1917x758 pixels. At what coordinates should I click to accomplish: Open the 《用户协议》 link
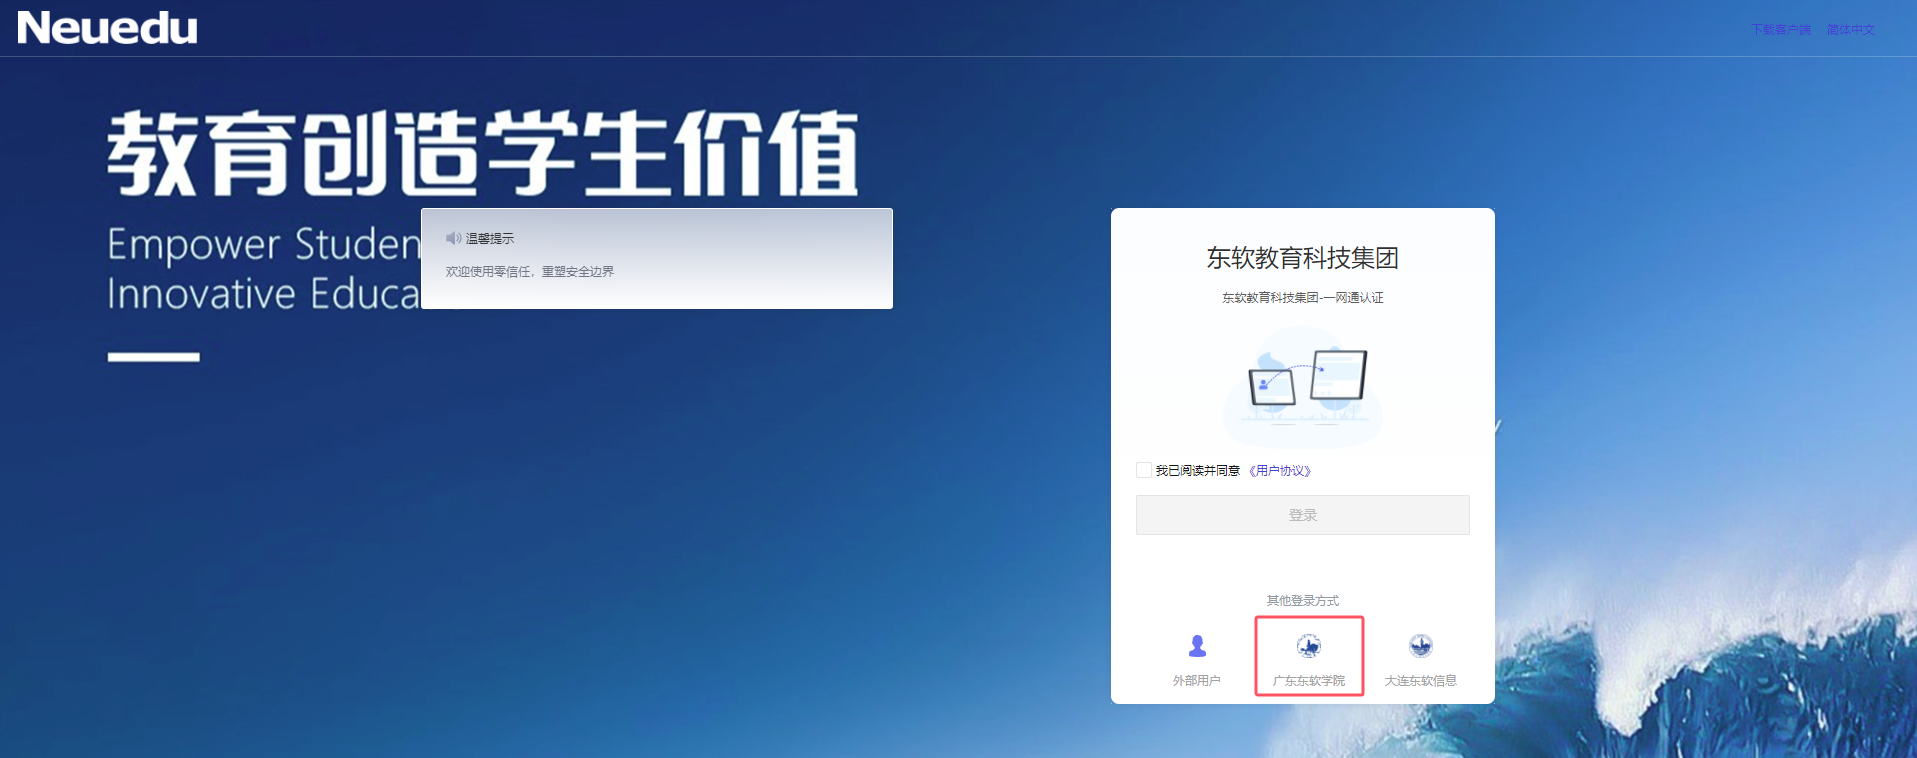pyautogui.click(x=1280, y=471)
